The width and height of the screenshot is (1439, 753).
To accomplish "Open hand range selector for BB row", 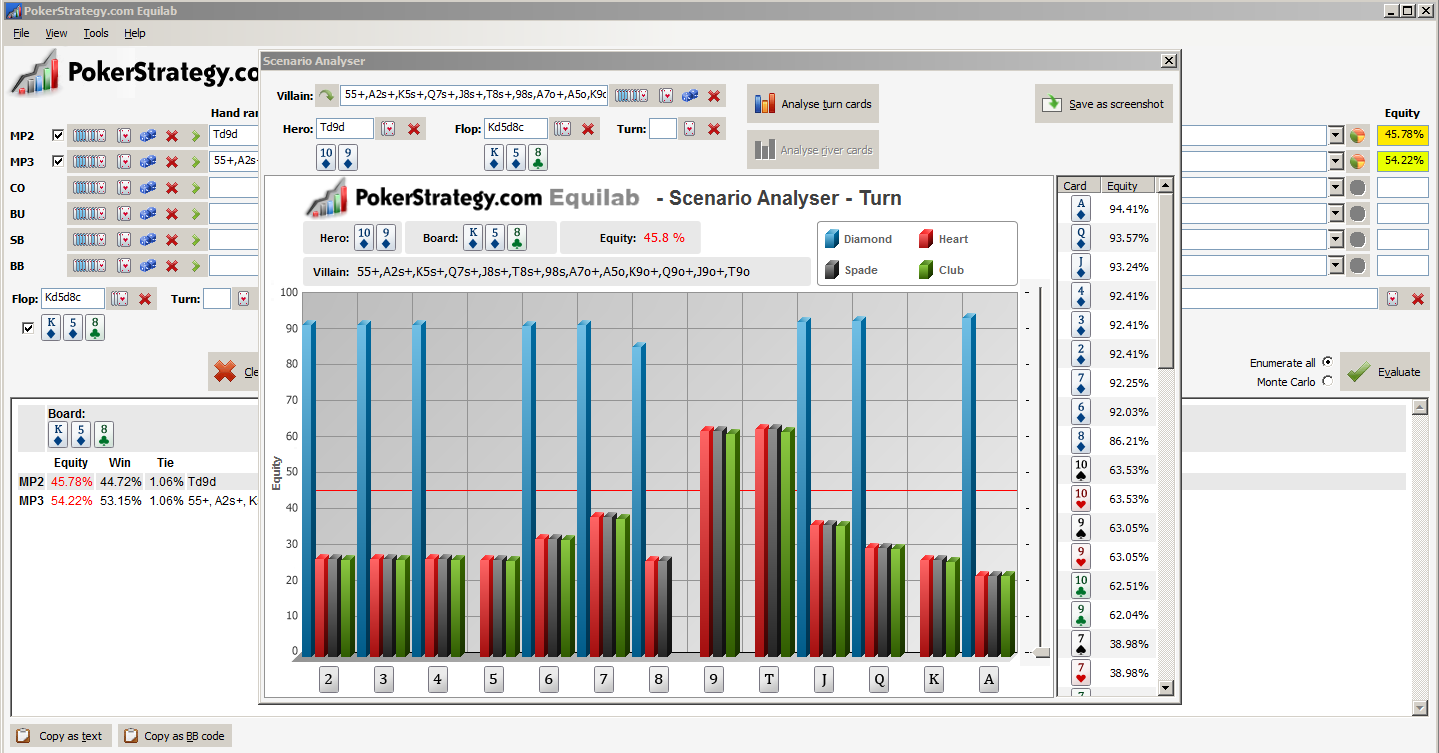I will [89, 265].
